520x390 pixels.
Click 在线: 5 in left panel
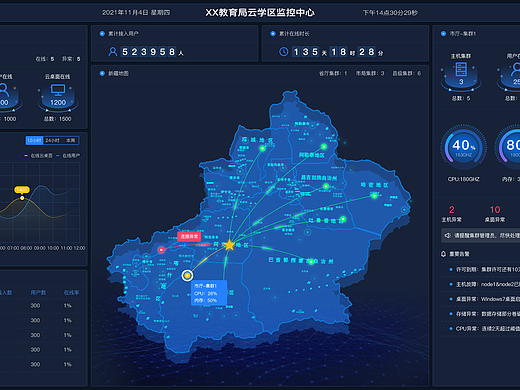pos(45,59)
